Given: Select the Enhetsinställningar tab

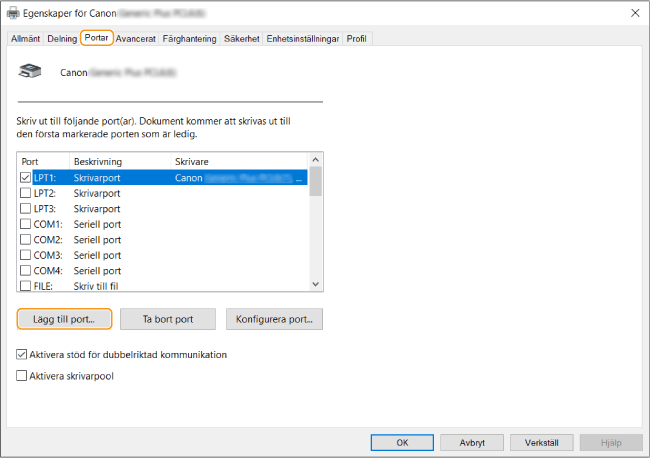Looking at the screenshot, I should (302, 38).
